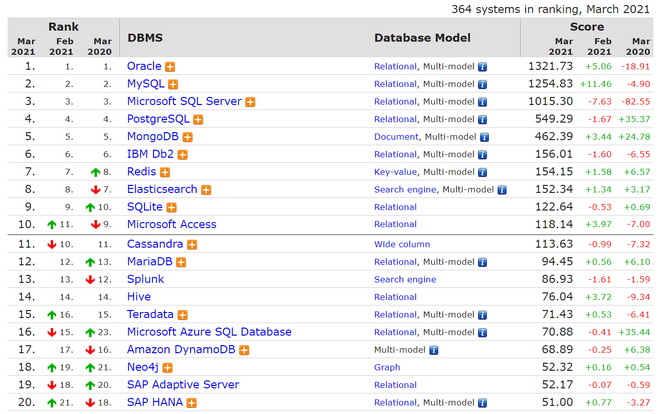Click the blue info icon in PostgreSQL row

pos(483,120)
